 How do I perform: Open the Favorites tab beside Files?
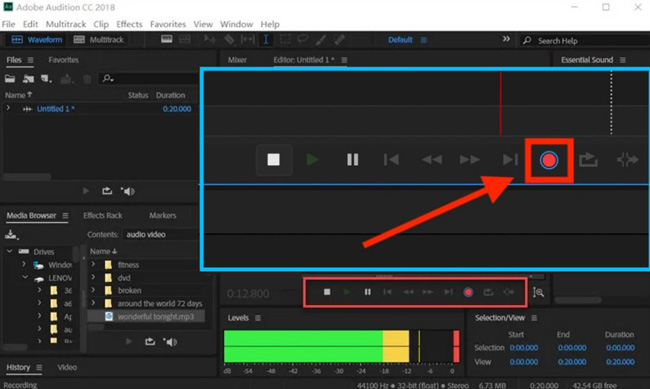click(x=63, y=60)
